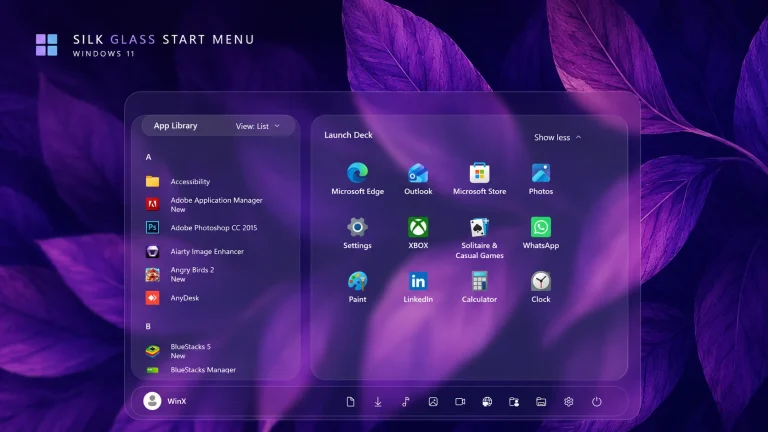Click the Network globe icon
The width and height of the screenshot is (768, 432).
[487, 402]
